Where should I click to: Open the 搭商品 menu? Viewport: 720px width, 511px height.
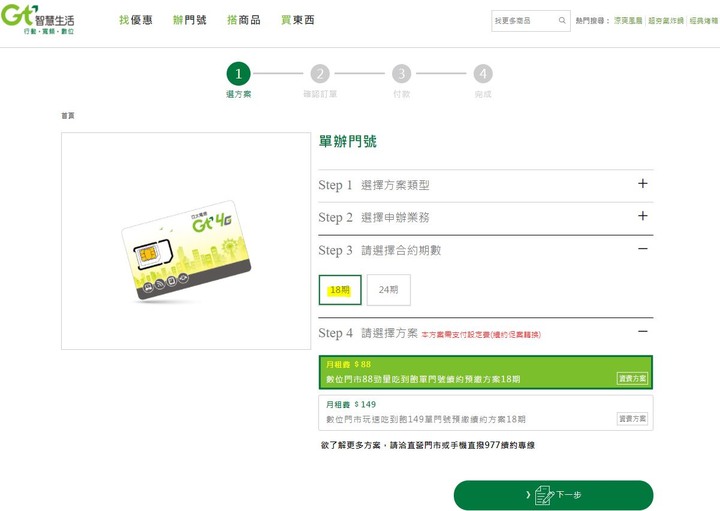coord(244,20)
